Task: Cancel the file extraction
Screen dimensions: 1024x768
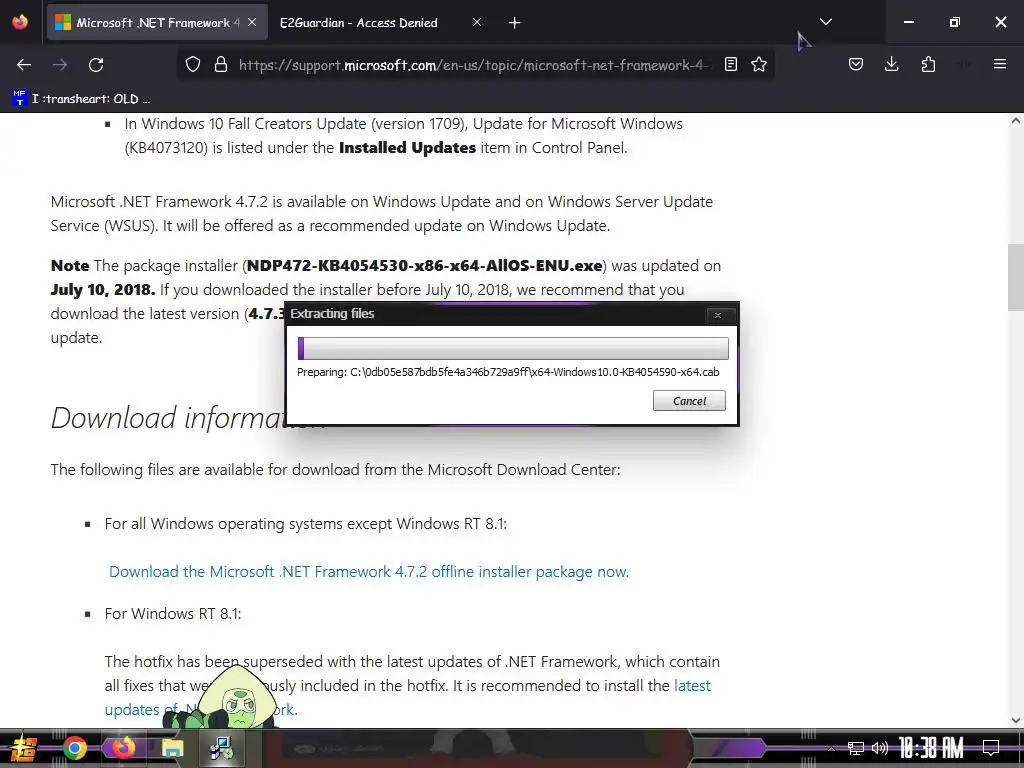Action: [x=689, y=401]
